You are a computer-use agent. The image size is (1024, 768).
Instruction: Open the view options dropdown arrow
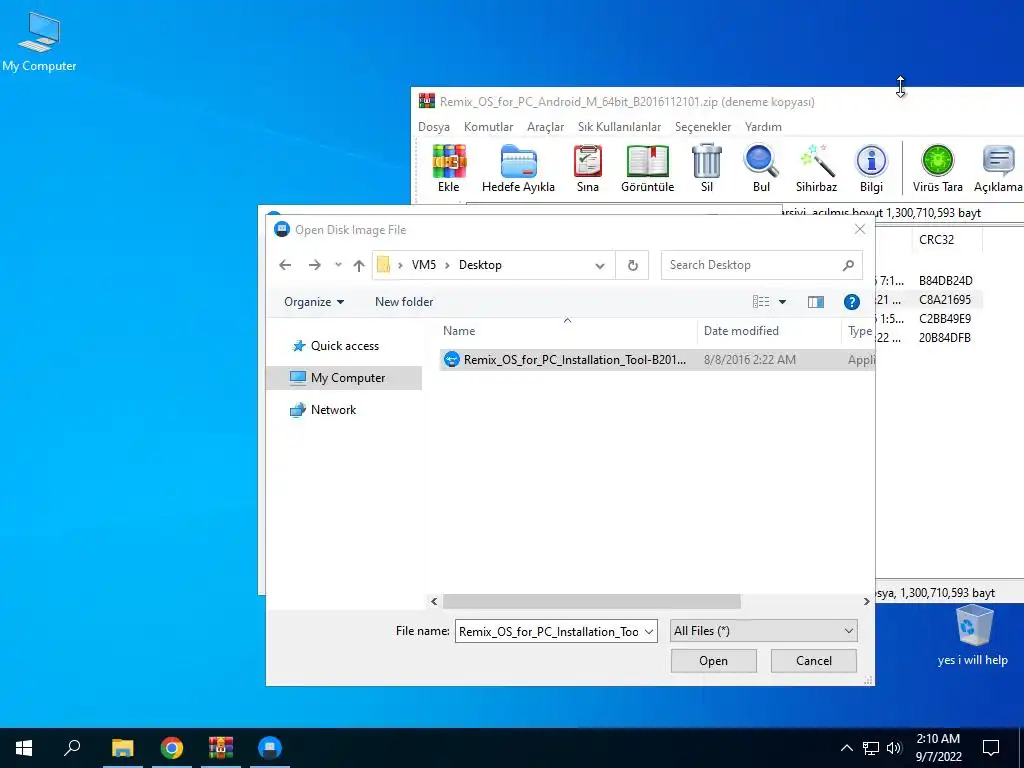pos(782,302)
